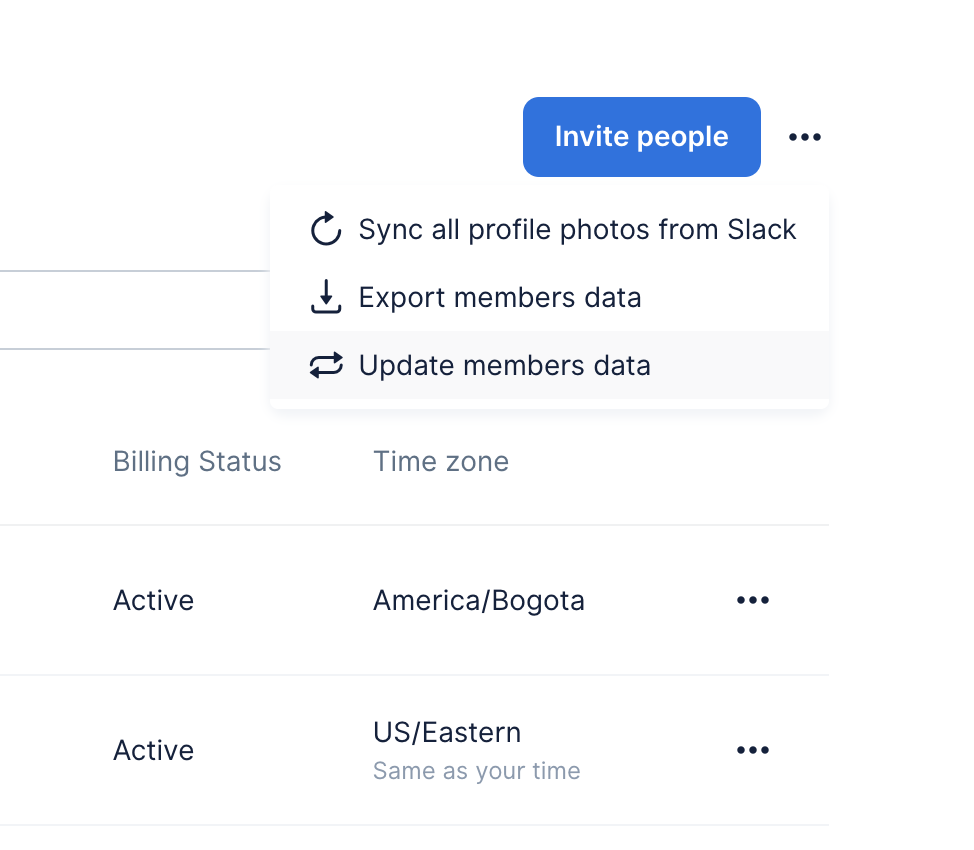
Task: Select Sync all profile photos from Slack
Action: [x=577, y=230]
